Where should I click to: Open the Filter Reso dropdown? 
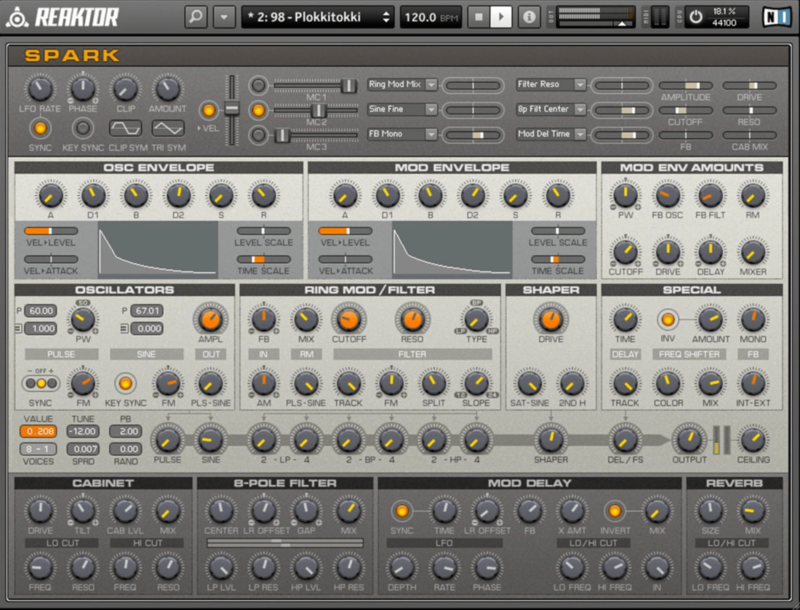tap(551, 85)
